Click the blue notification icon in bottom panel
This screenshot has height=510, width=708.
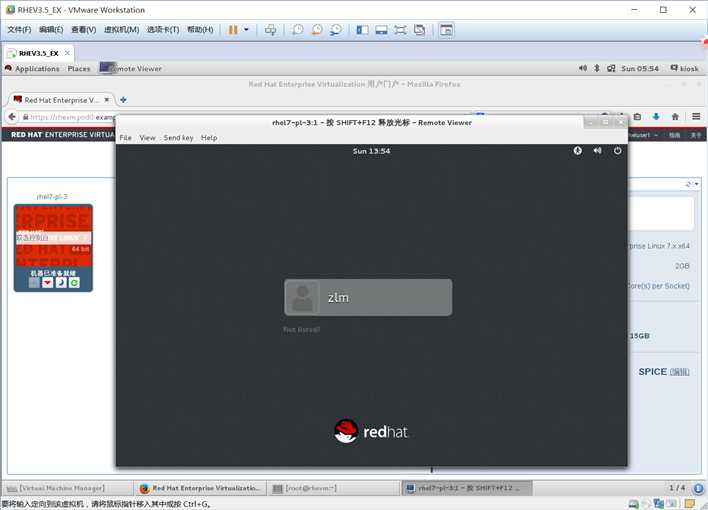pos(698,488)
